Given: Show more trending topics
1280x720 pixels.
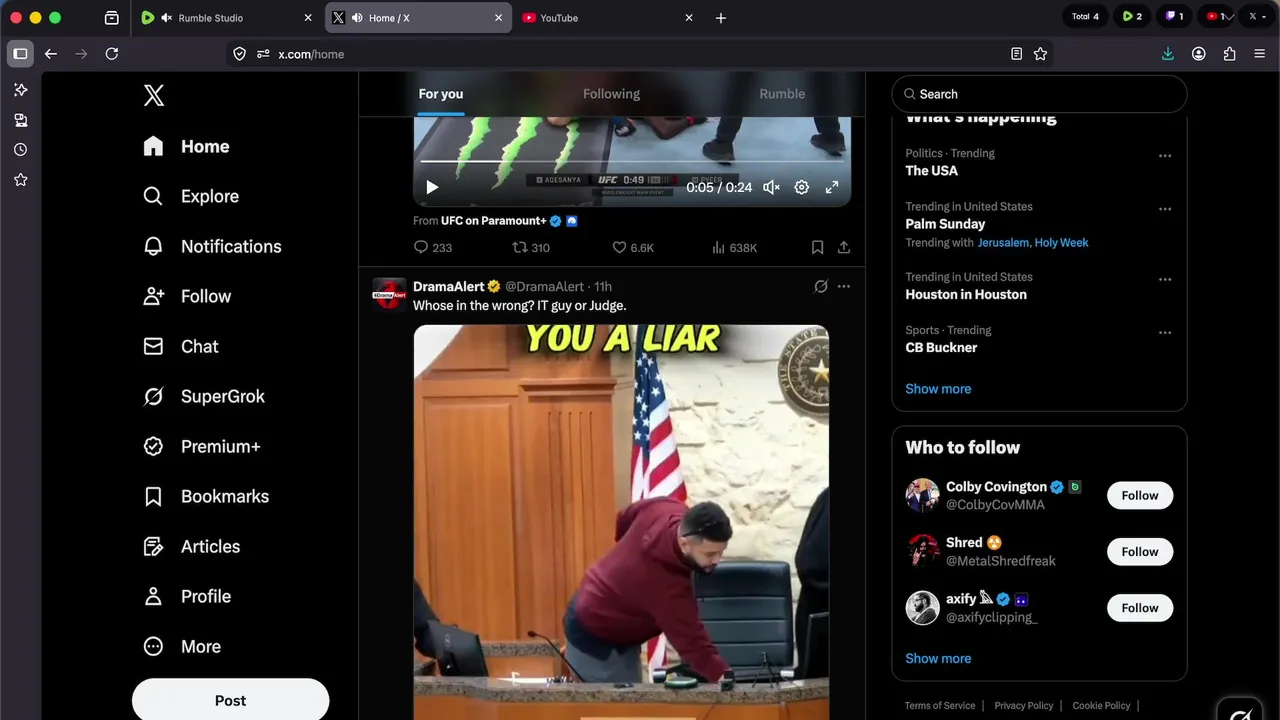Looking at the screenshot, I should (938, 389).
